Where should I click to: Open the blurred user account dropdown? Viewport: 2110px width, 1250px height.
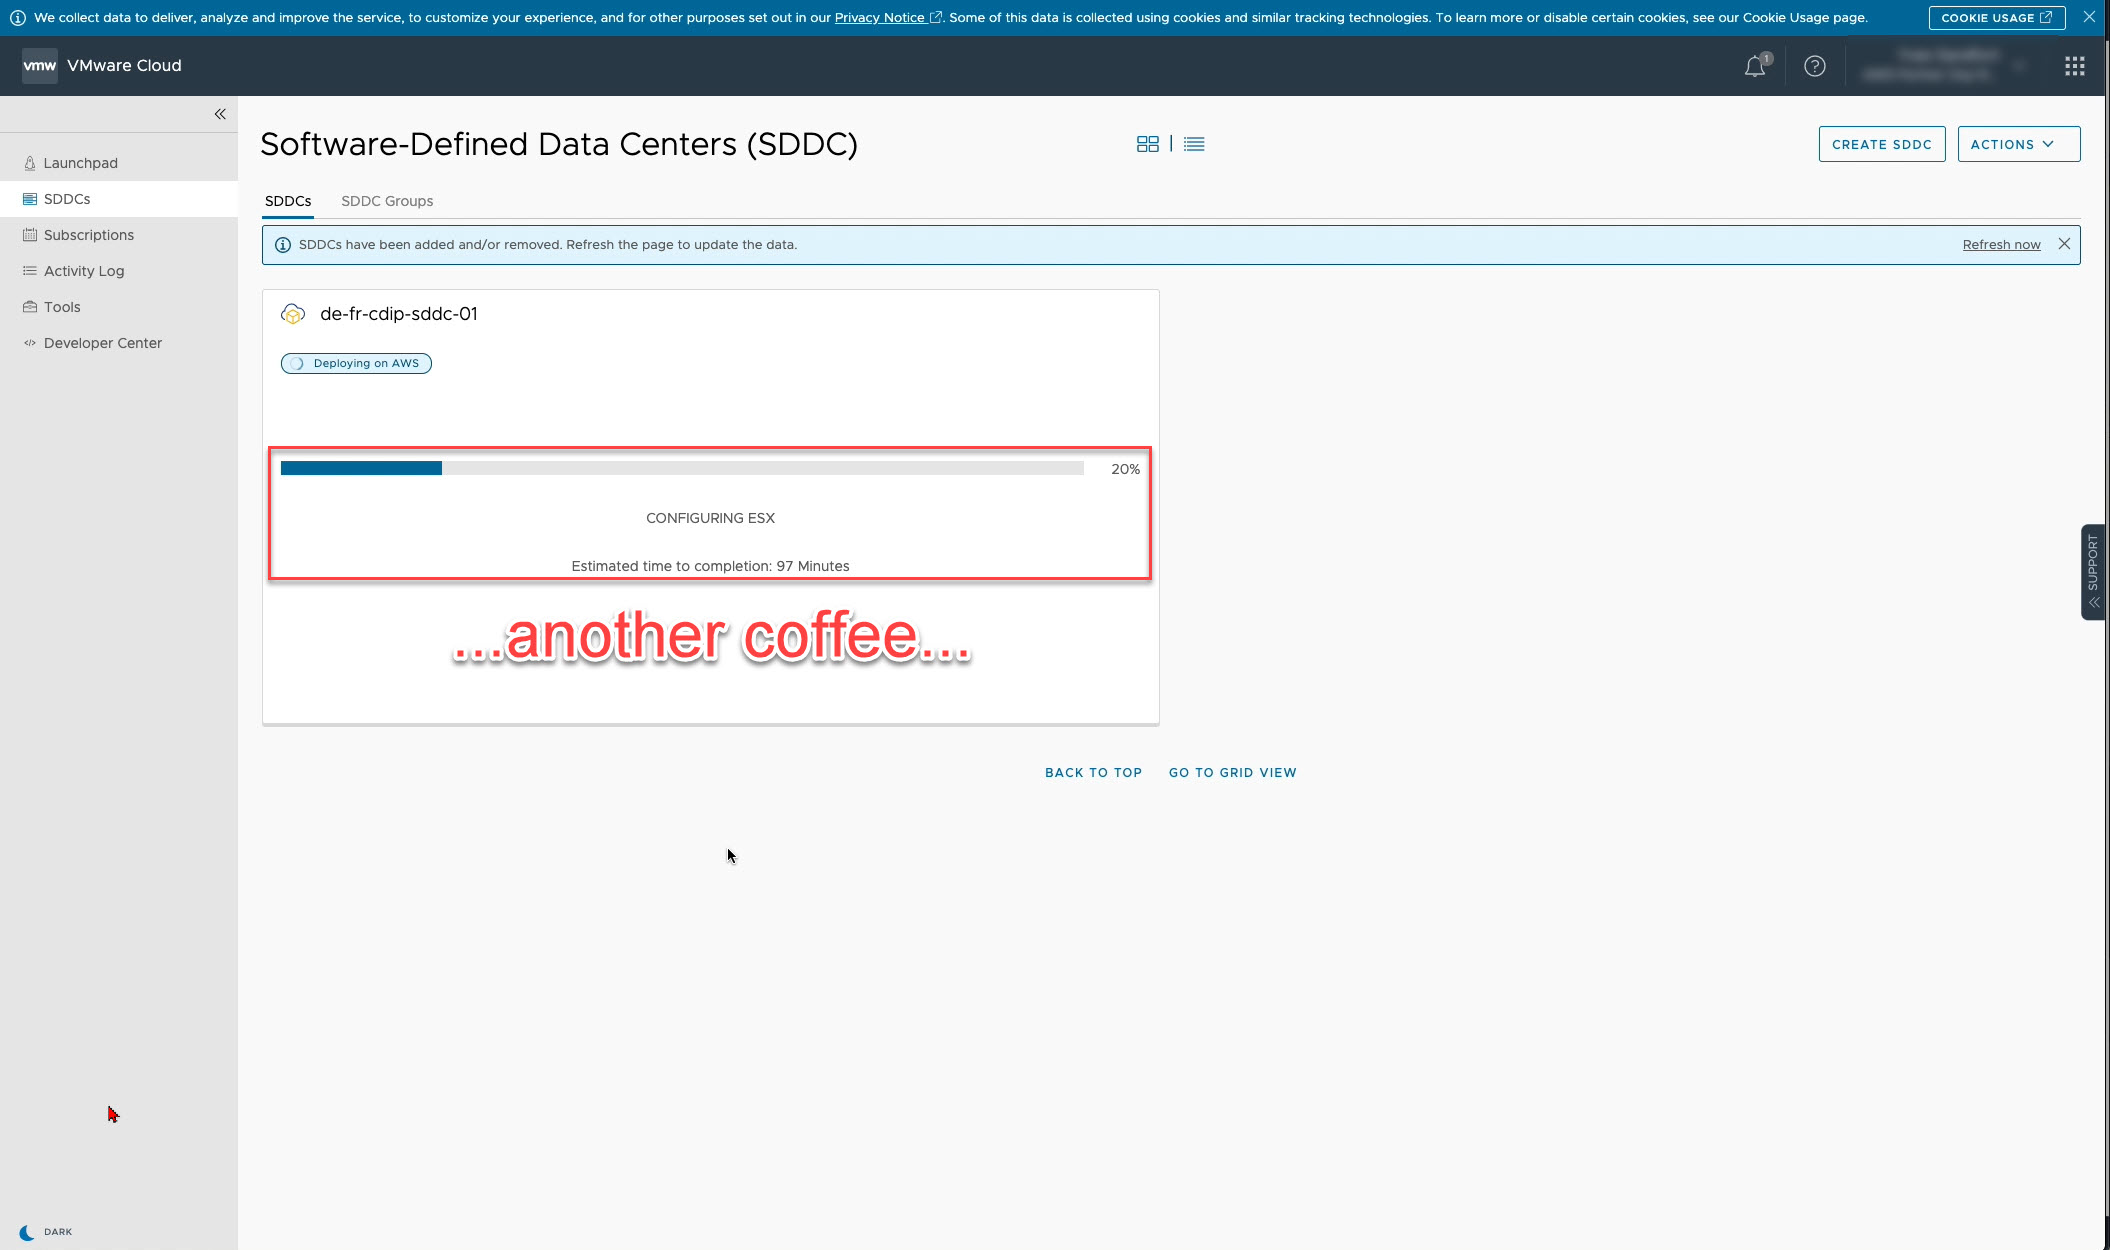pos(1945,66)
